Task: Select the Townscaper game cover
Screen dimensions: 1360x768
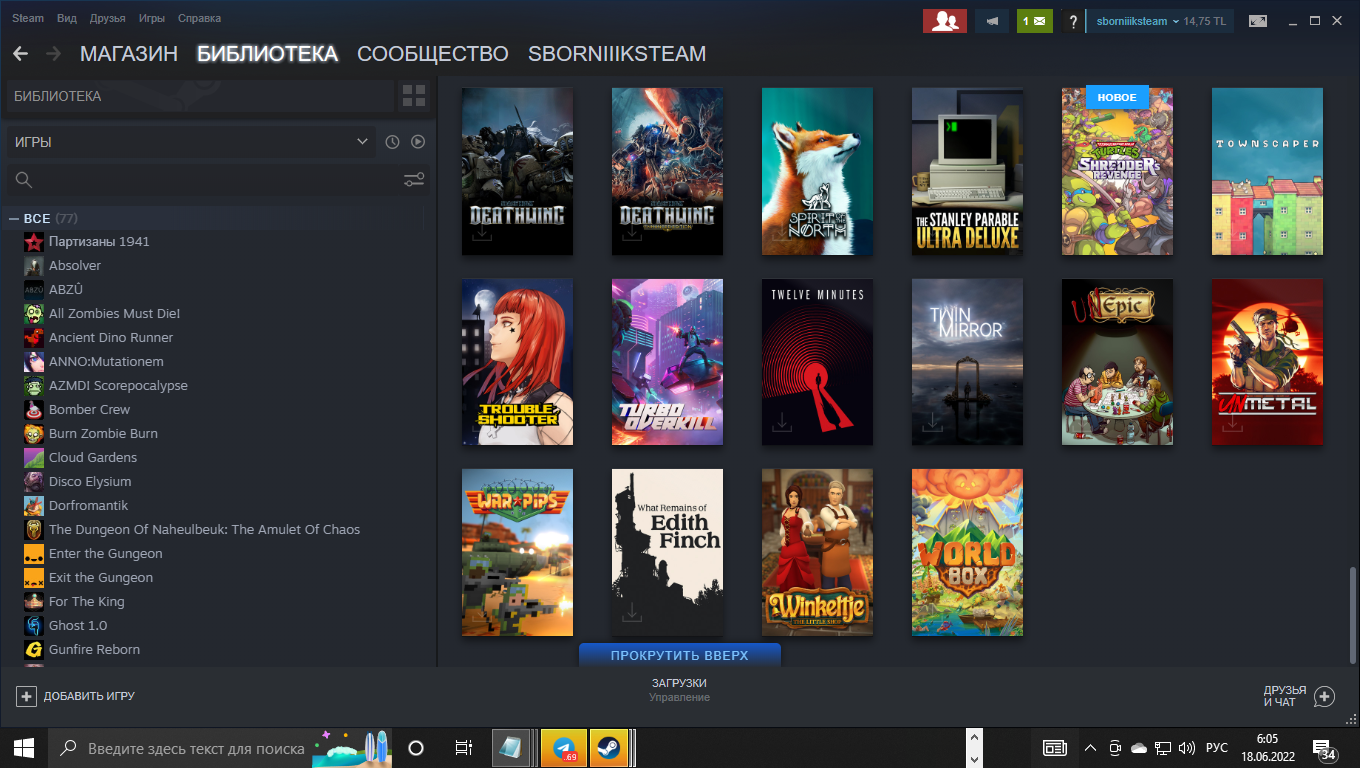Action: 1267,171
